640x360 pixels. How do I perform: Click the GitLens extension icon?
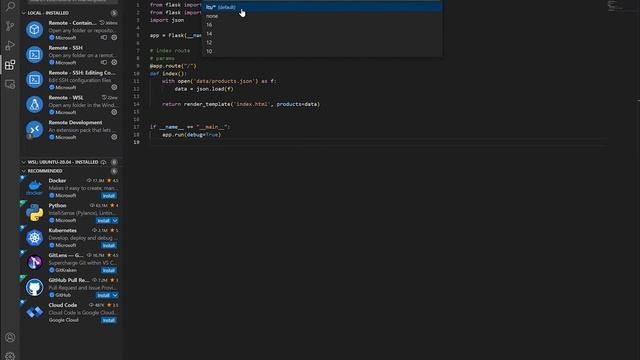[x=34, y=262]
